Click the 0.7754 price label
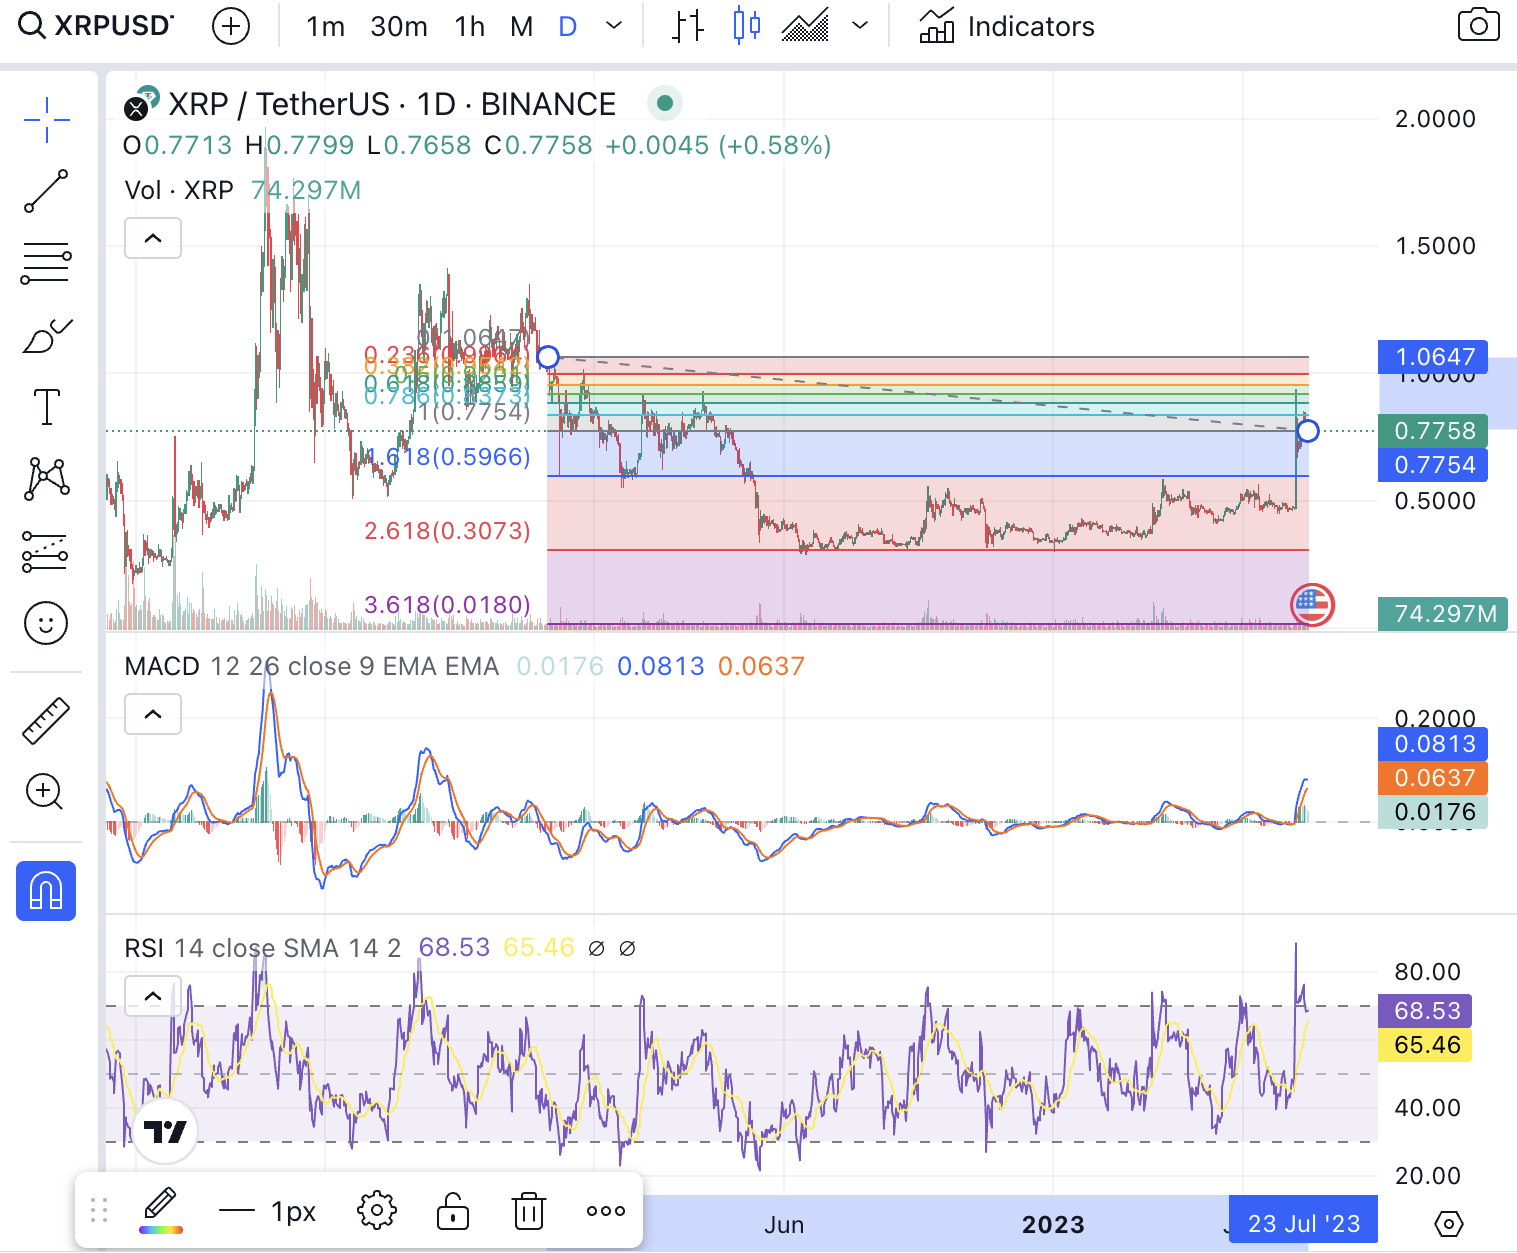Screen dimensions: 1517x1253 tap(1434, 465)
